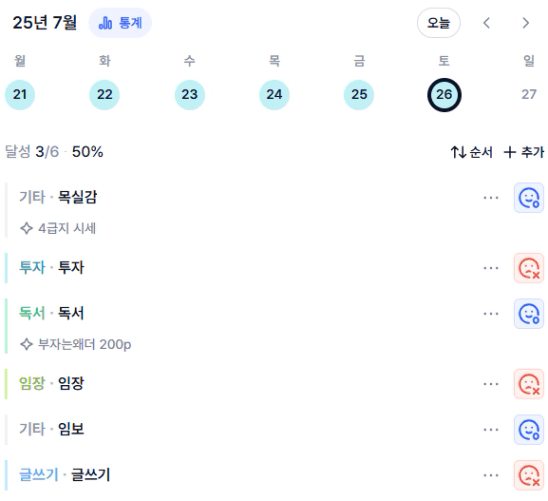The image size is (548, 501).
Task: Open the more options for 임장
Action: tap(491, 384)
